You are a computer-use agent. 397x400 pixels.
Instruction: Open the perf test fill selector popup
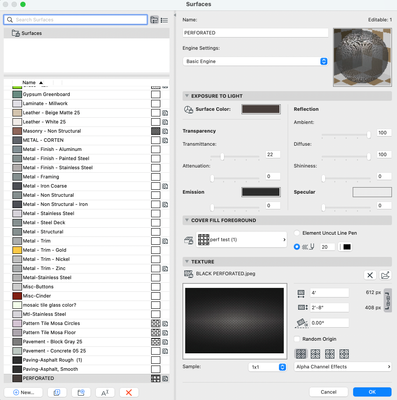241,240
